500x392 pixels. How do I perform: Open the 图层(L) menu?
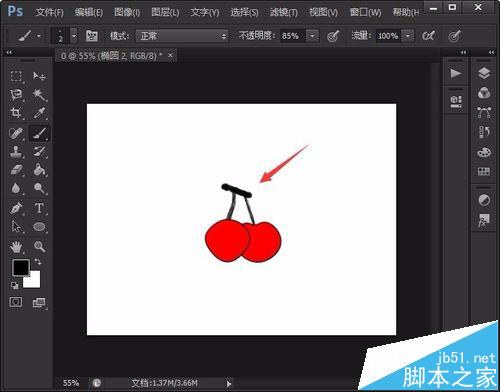tap(165, 13)
